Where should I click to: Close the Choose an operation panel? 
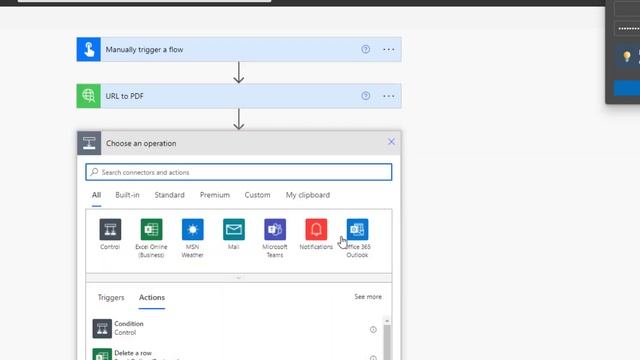(x=391, y=142)
